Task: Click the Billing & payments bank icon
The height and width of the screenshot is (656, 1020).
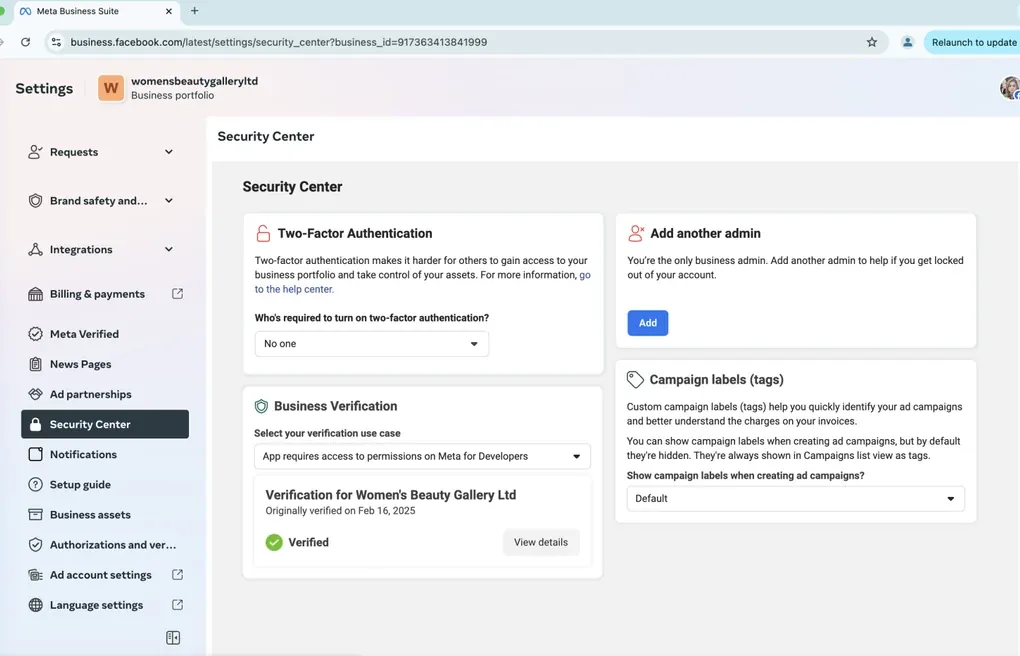Action: (x=35, y=294)
